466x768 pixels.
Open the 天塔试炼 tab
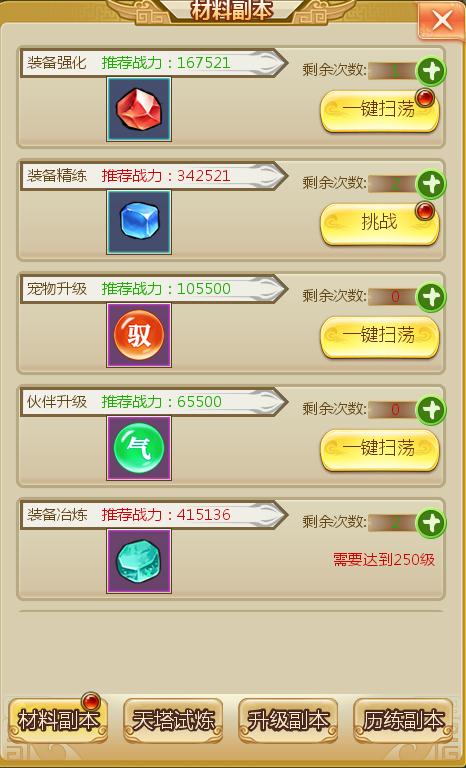[173, 720]
